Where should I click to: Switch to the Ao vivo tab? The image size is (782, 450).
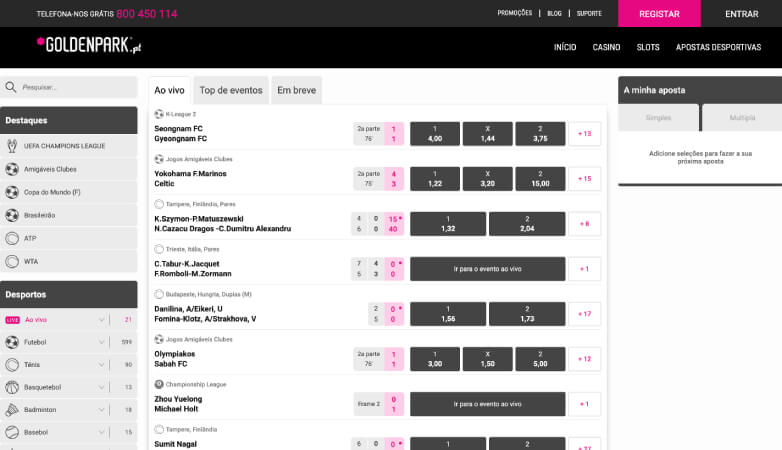coord(169,90)
